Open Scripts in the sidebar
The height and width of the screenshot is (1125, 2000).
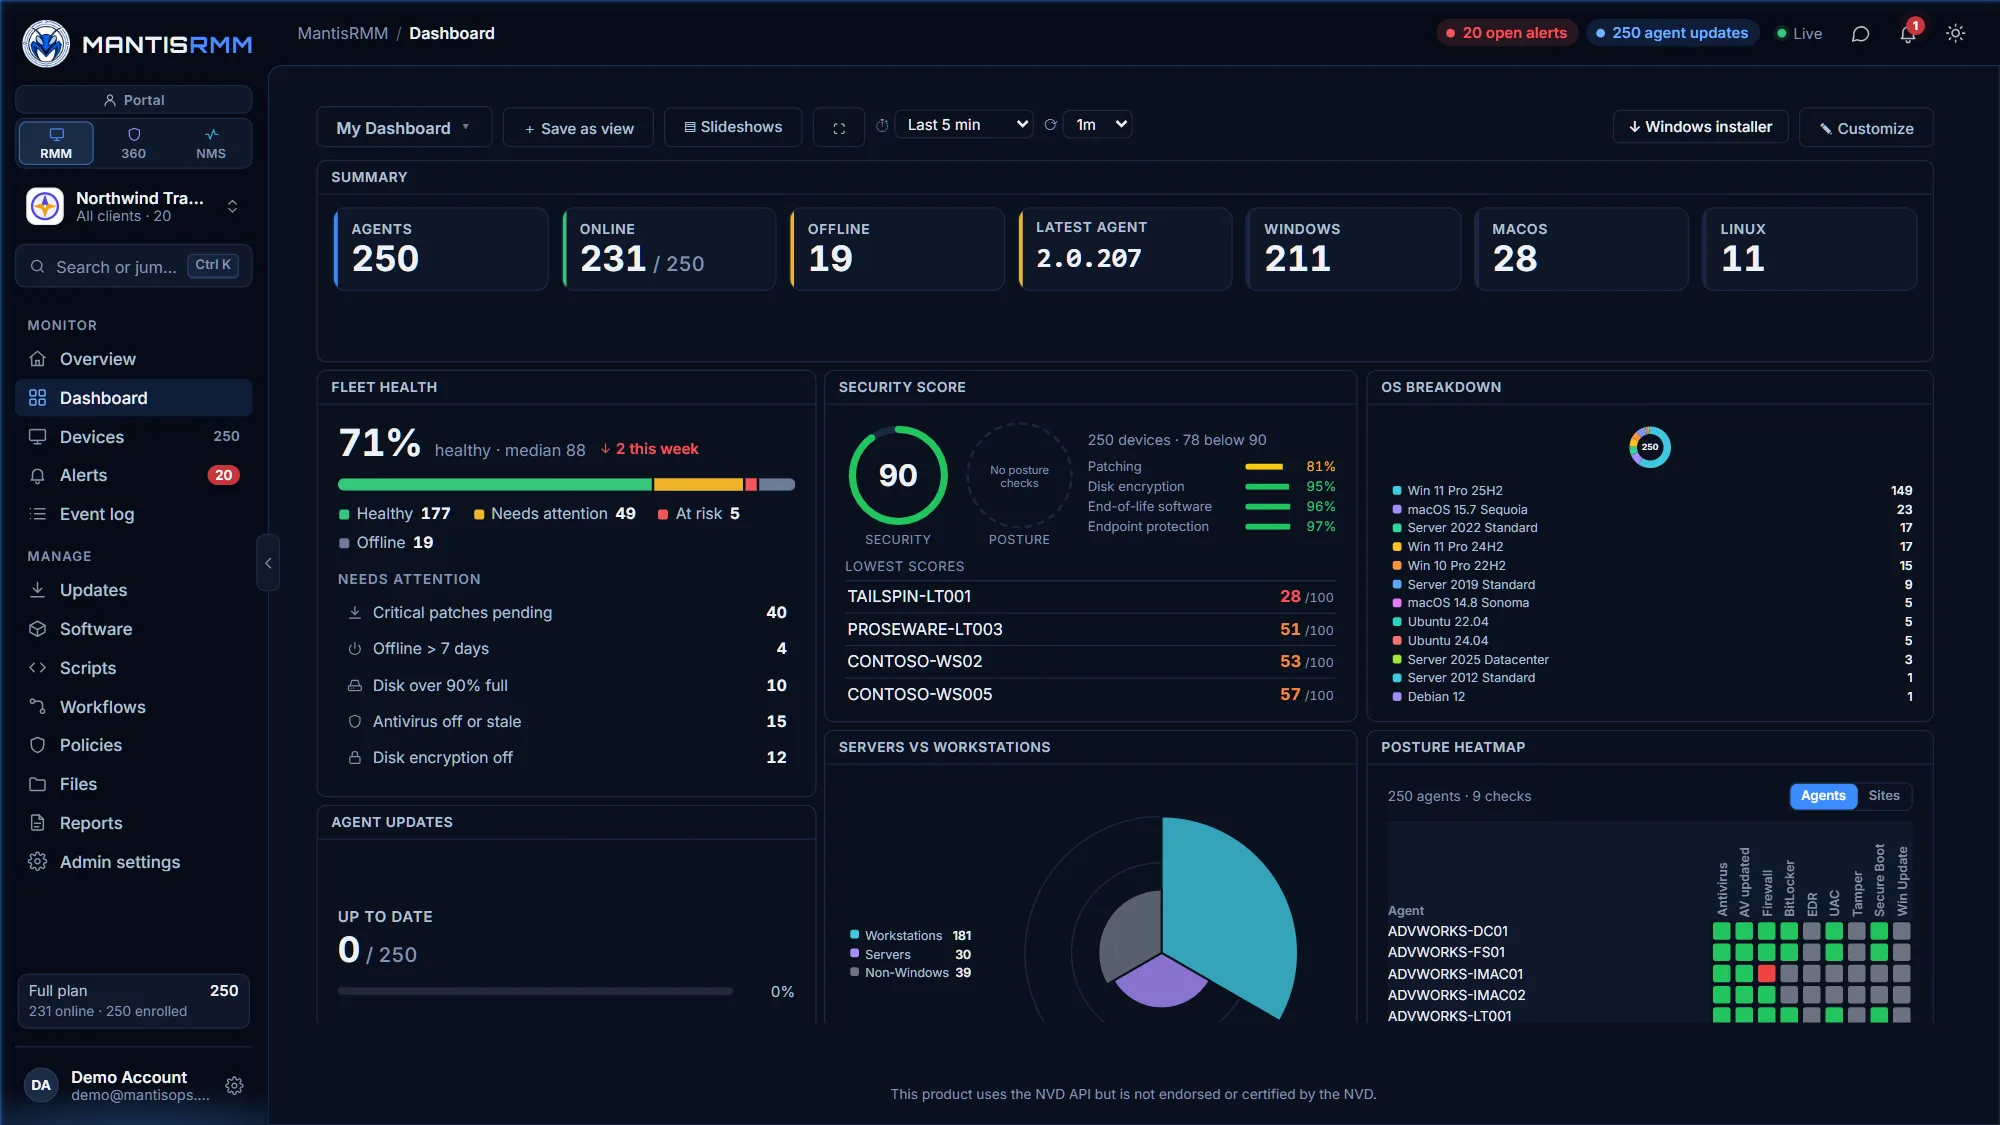pyautogui.click(x=134, y=668)
